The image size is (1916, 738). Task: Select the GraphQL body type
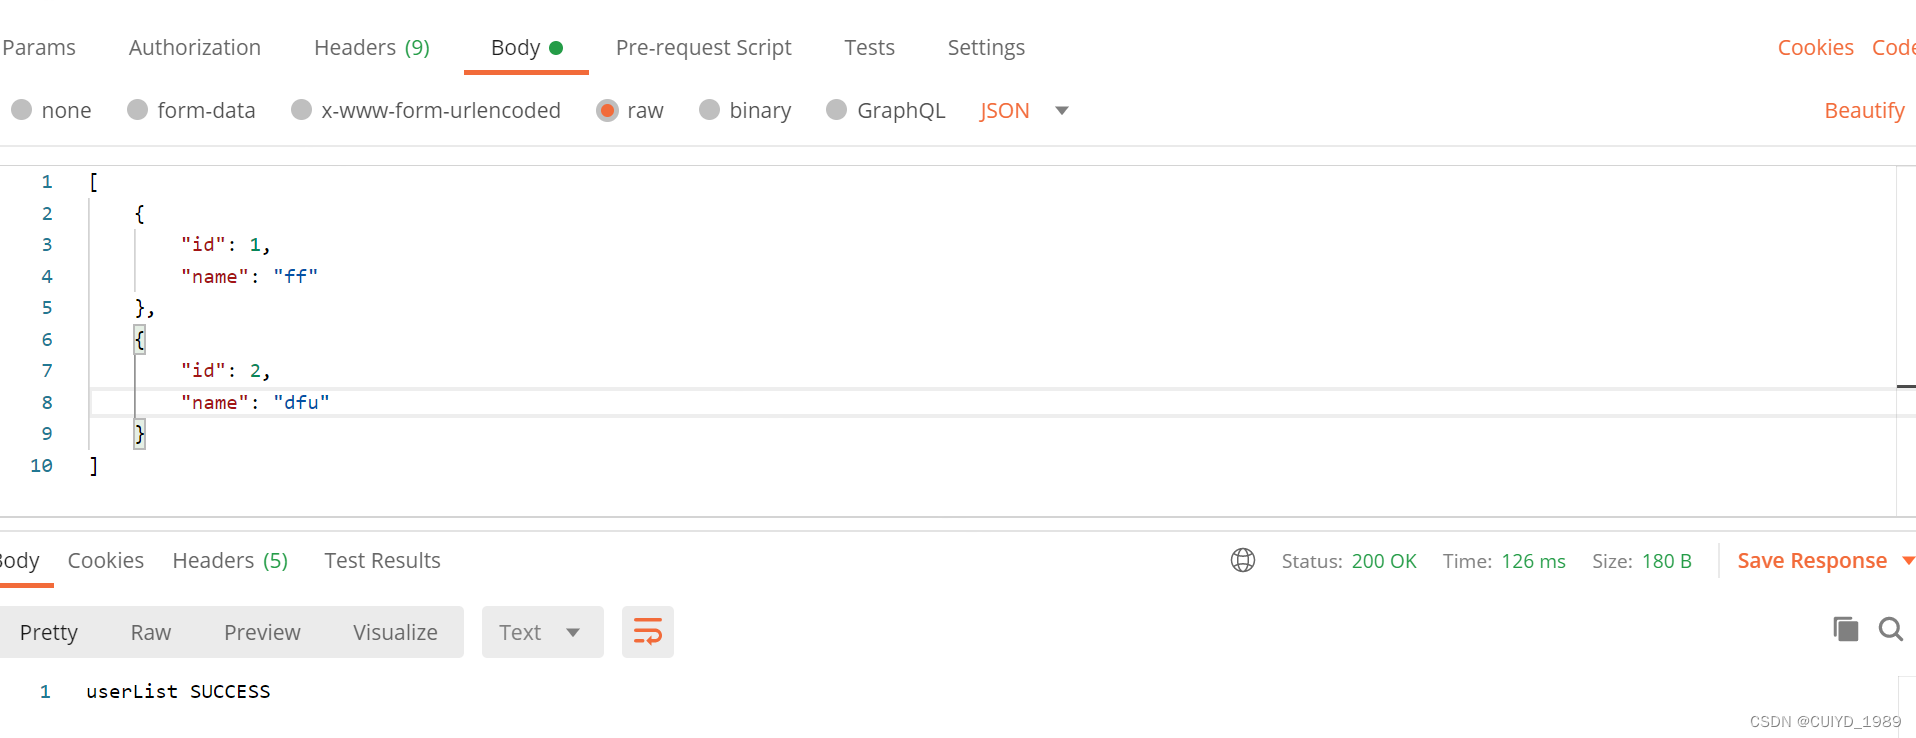point(884,110)
